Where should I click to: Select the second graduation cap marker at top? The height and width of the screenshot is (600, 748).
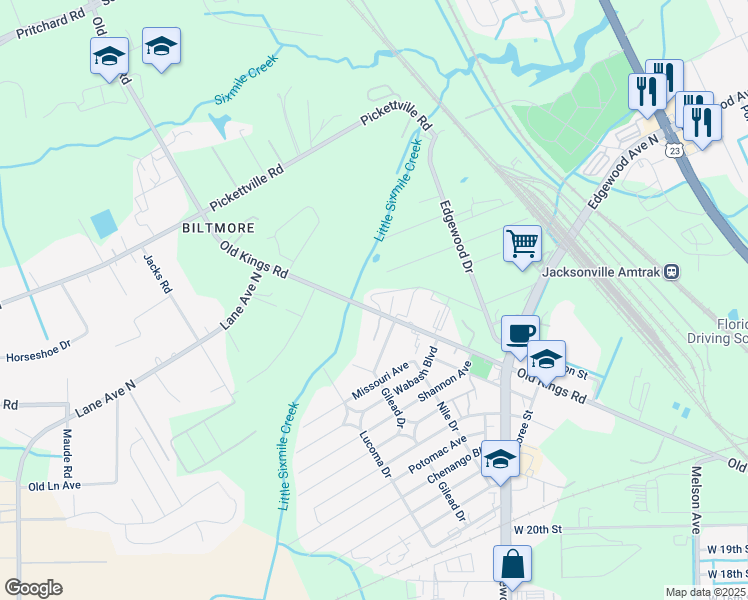(161, 47)
